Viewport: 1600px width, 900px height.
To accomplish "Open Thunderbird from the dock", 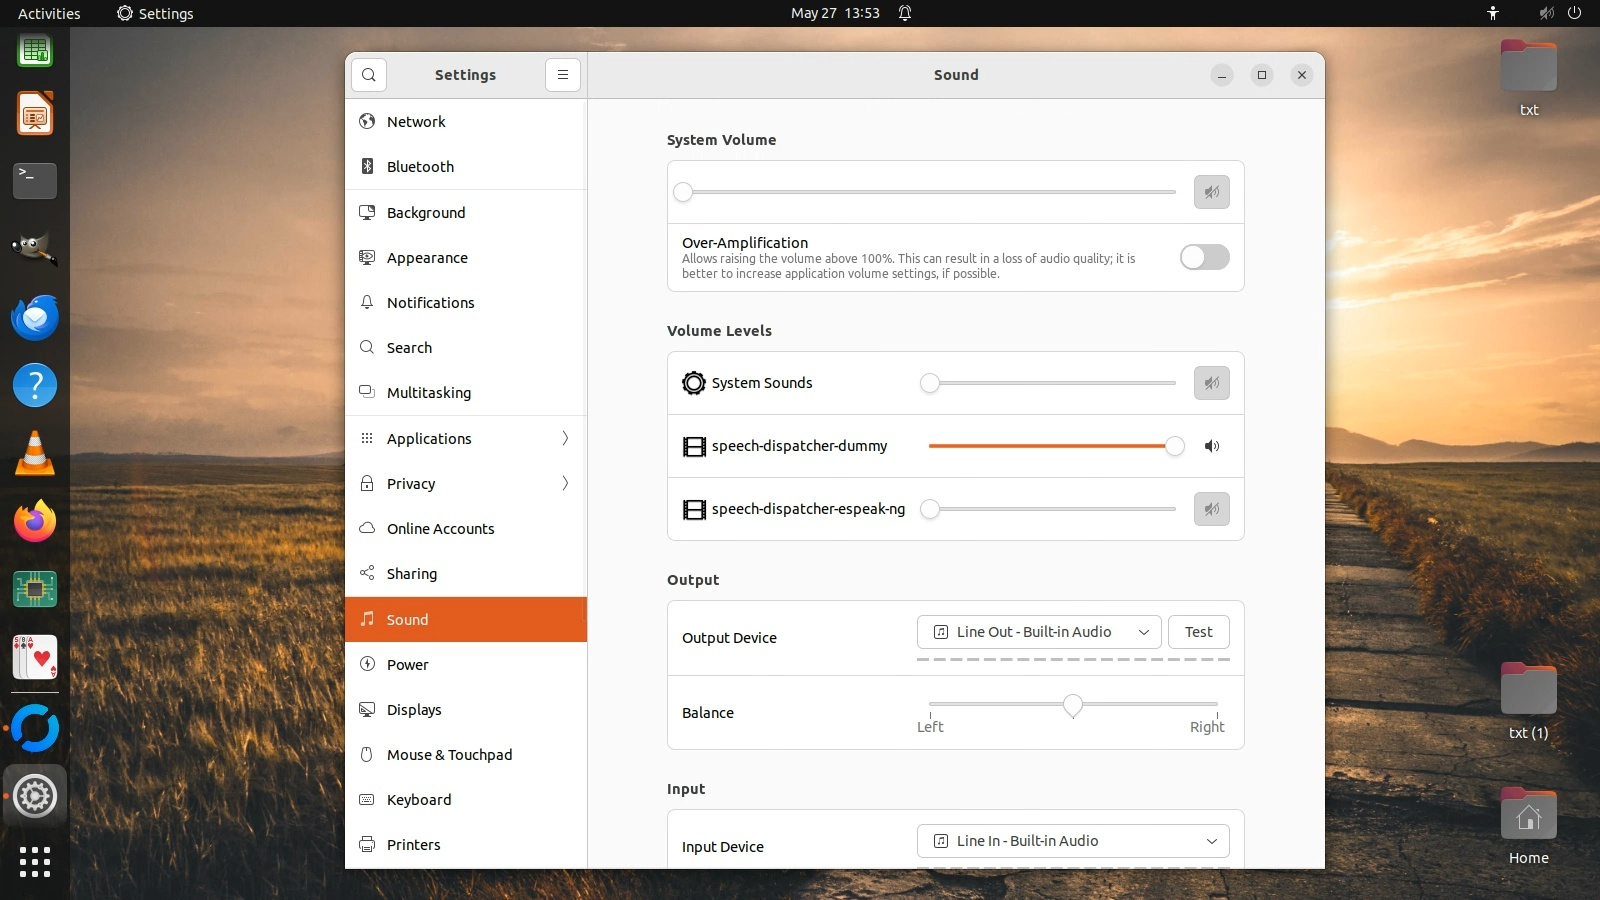I will click(35, 318).
